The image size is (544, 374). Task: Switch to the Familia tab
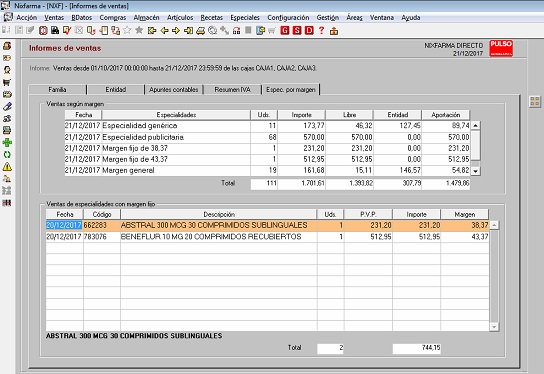click(x=57, y=90)
